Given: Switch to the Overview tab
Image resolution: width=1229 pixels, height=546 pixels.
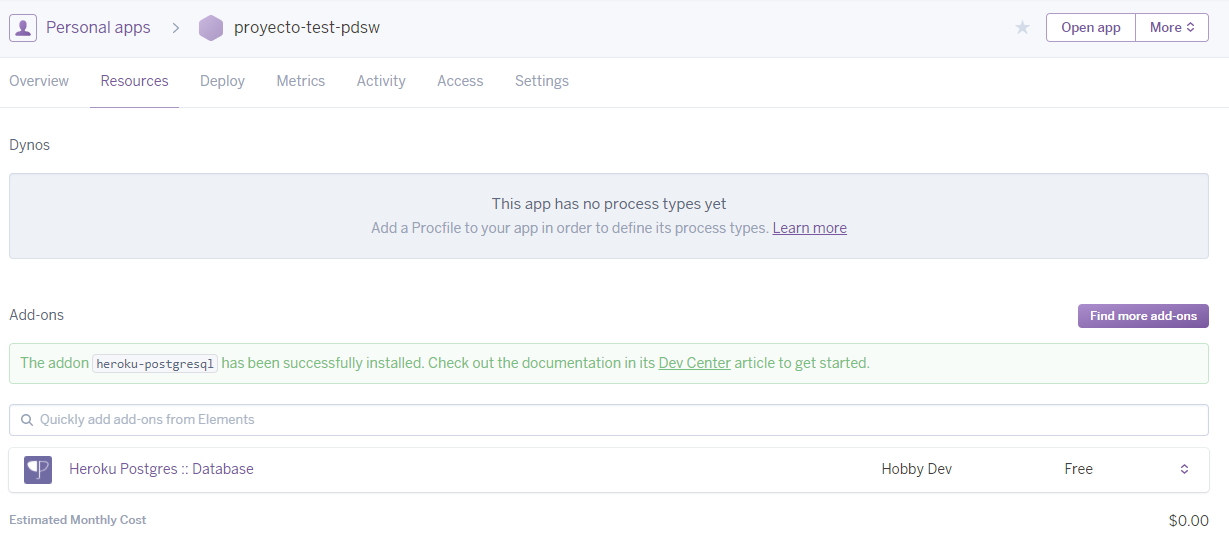Looking at the screenshot, I should click(39, 81).
